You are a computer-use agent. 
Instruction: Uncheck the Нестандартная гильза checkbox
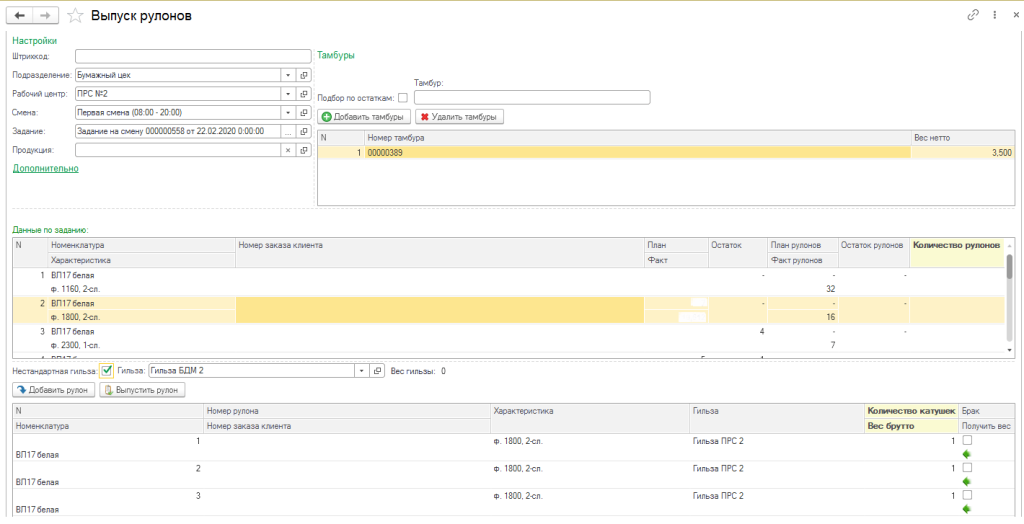coord(107,371)
